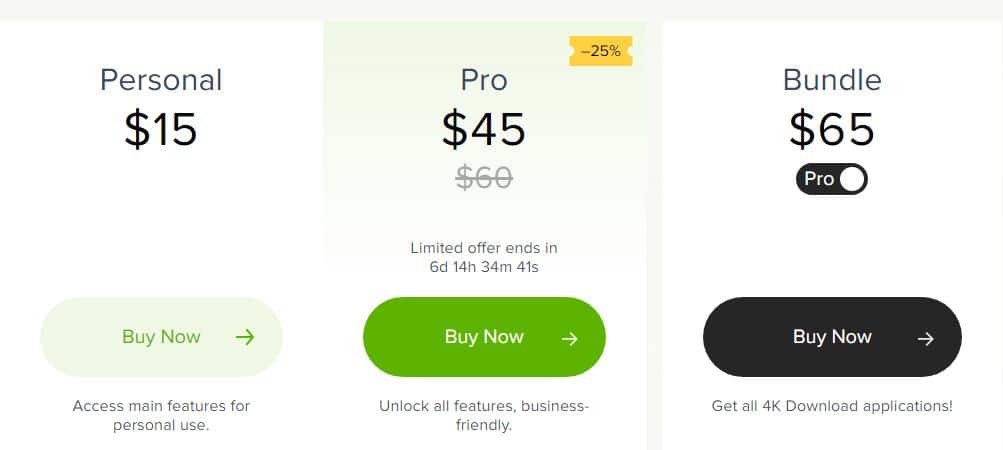Click the 'Limited offer ends in' label
Screen dimensions: 1003x450
(484, 247)
